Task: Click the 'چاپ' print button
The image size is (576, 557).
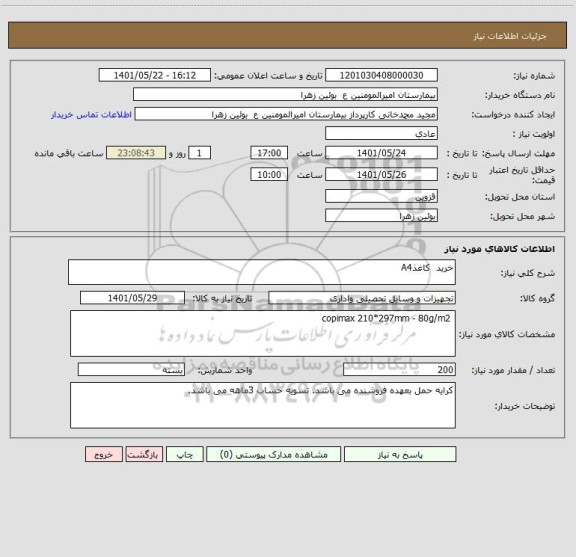Action: [184, 454]
